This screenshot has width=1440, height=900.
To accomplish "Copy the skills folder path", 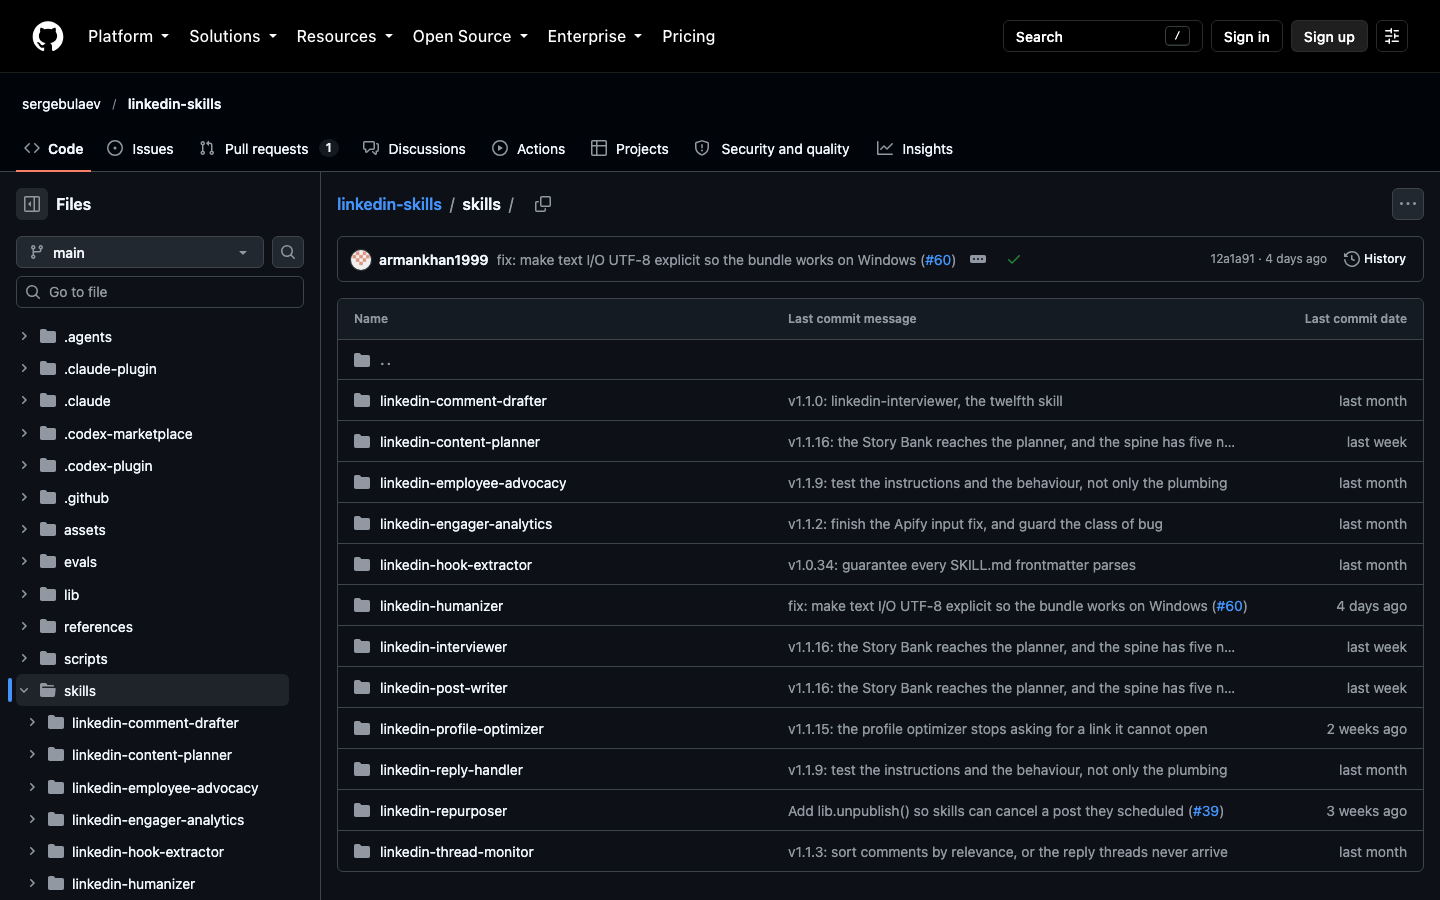I will point(543,204).
